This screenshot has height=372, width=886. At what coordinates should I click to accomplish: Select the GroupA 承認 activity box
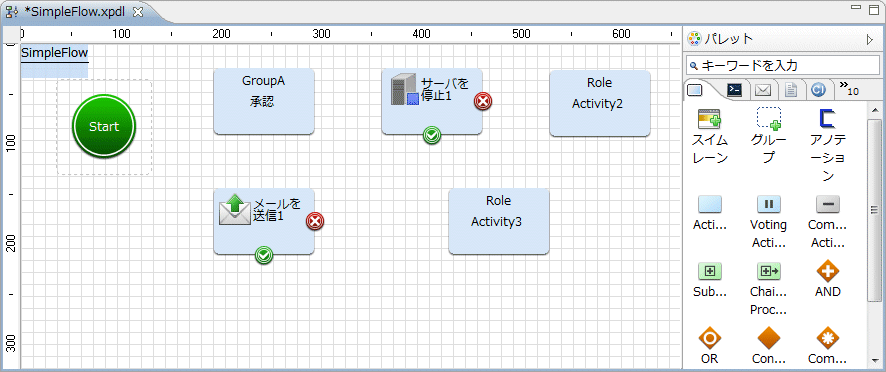264,102
